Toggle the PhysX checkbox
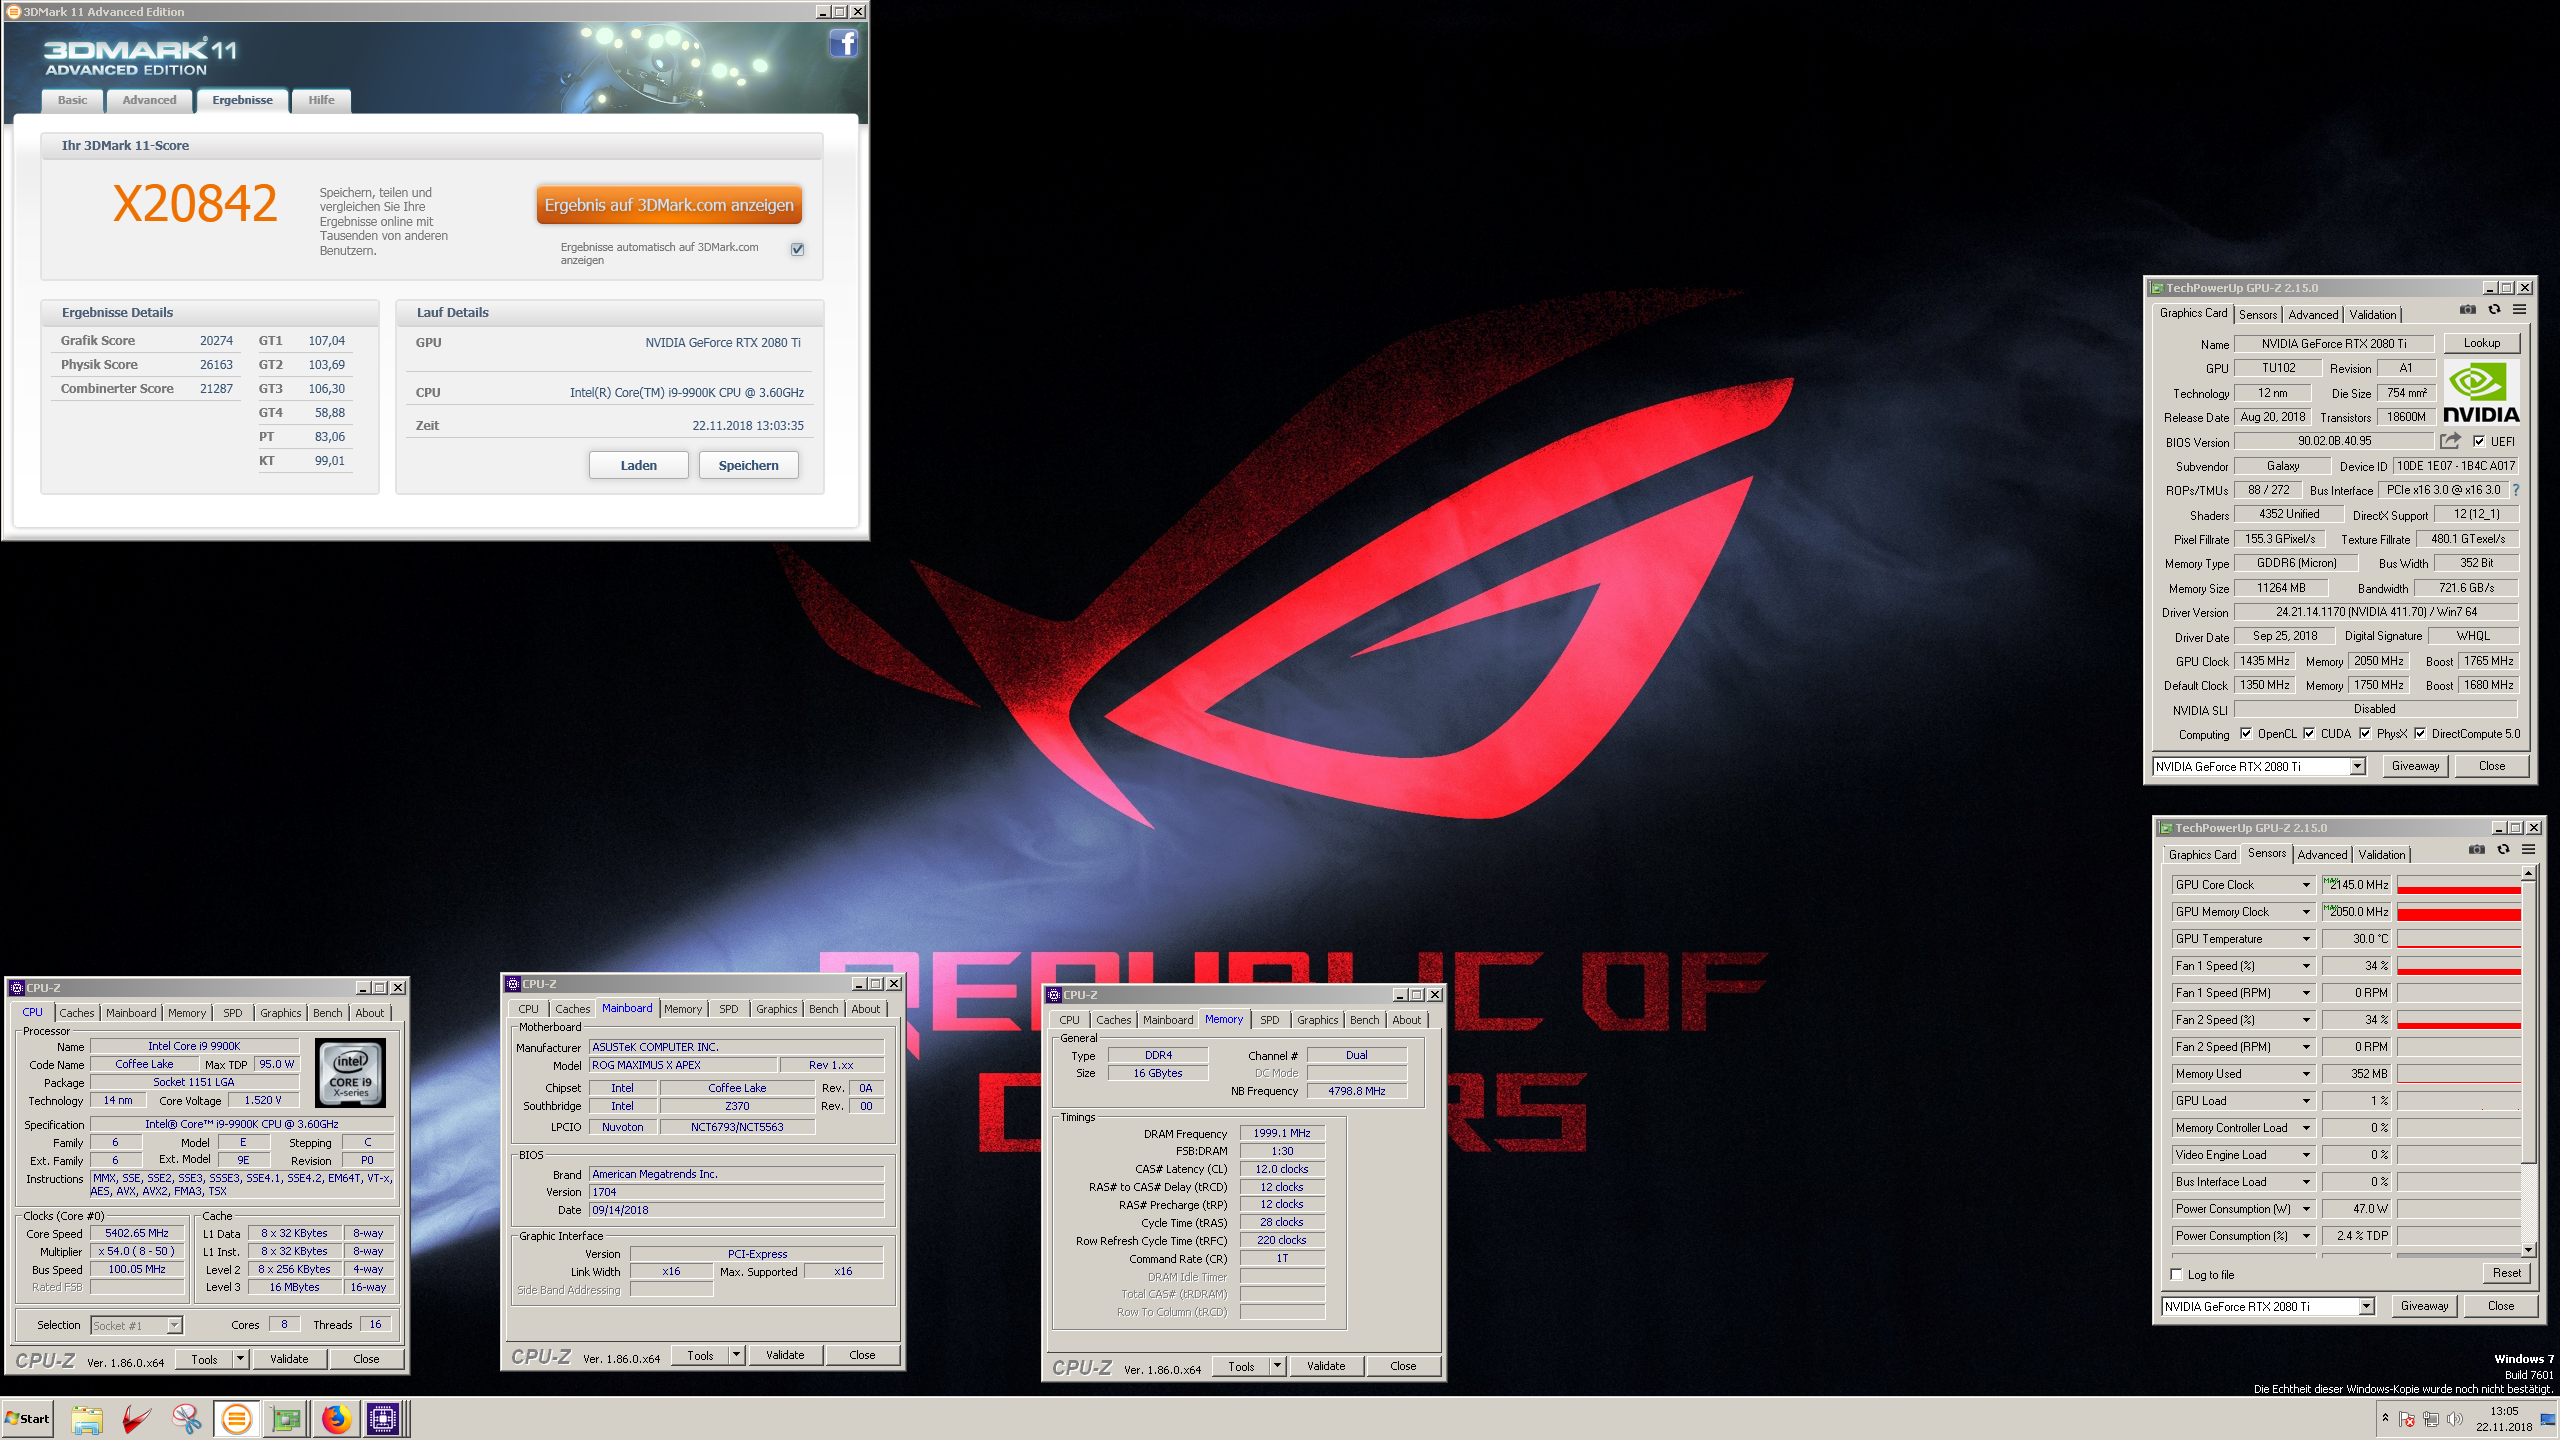Screen dimensions: 2560x1440 click(x=2365, y=733)
